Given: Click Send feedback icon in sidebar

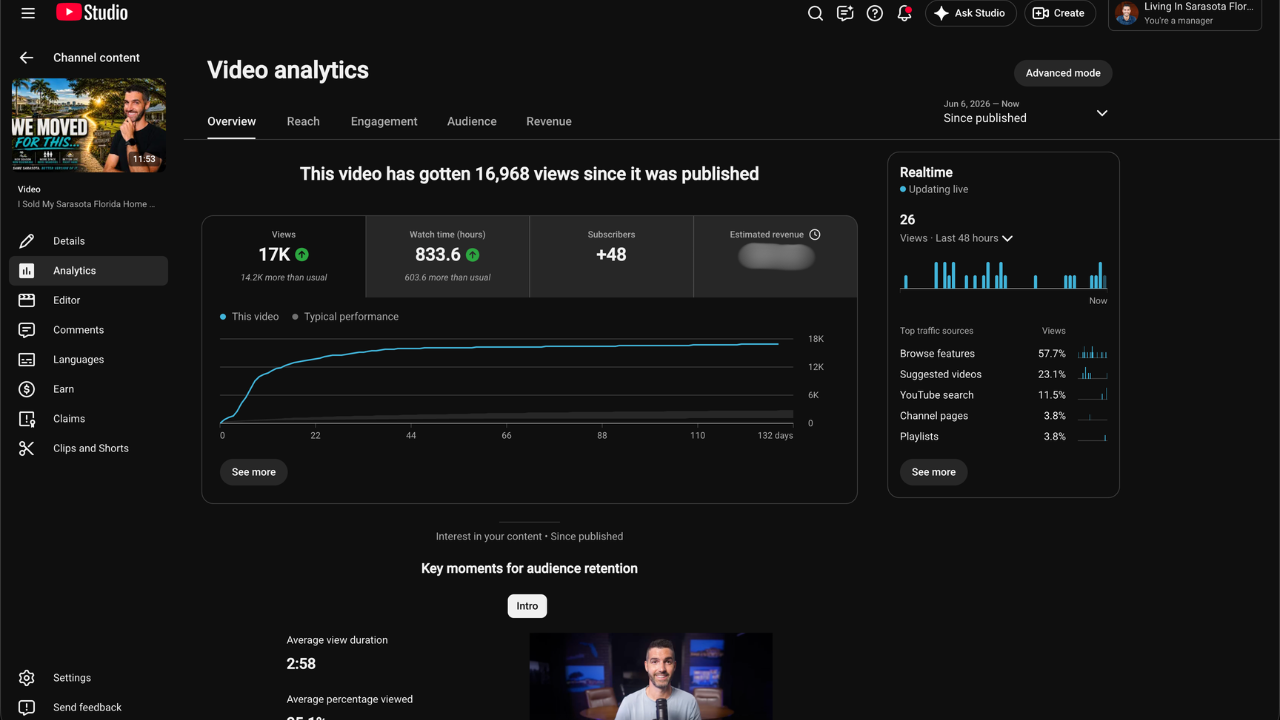Looking at the screenshot, I should (x=27, y=707).
